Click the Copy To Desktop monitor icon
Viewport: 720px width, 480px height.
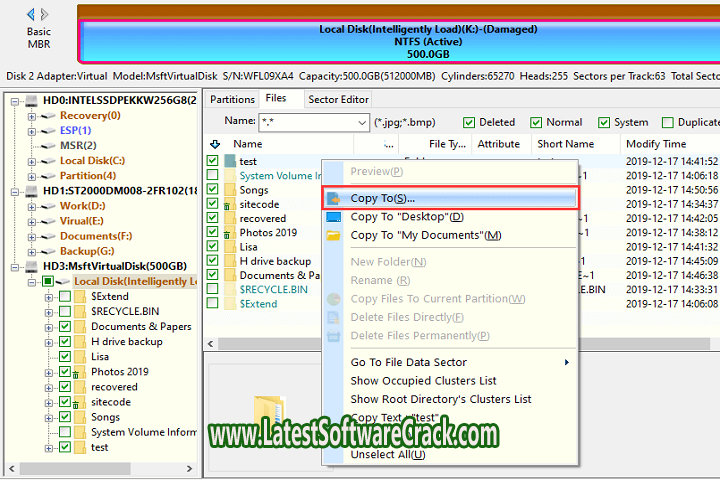[334, 217]
